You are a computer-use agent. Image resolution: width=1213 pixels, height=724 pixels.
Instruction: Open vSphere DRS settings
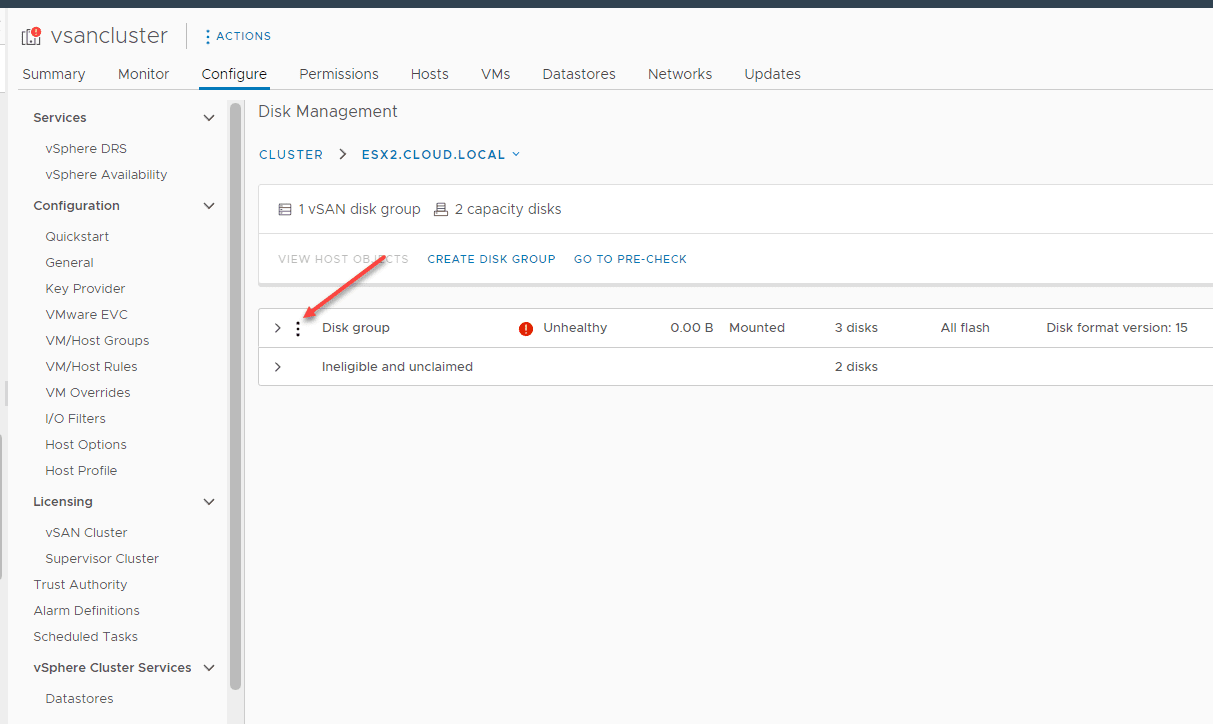[86, 149]
